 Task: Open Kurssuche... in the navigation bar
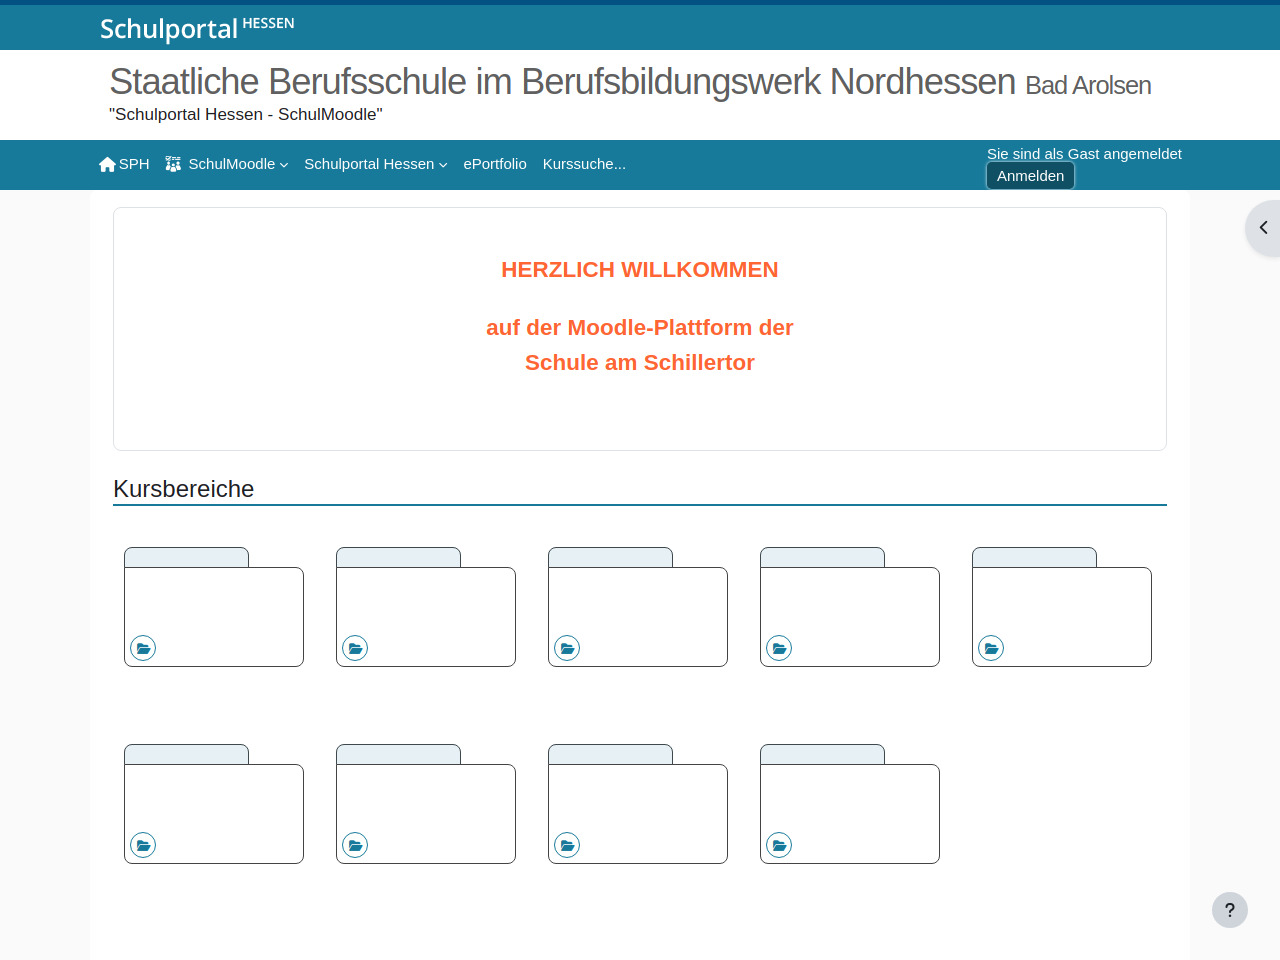[x=584, y=164]
